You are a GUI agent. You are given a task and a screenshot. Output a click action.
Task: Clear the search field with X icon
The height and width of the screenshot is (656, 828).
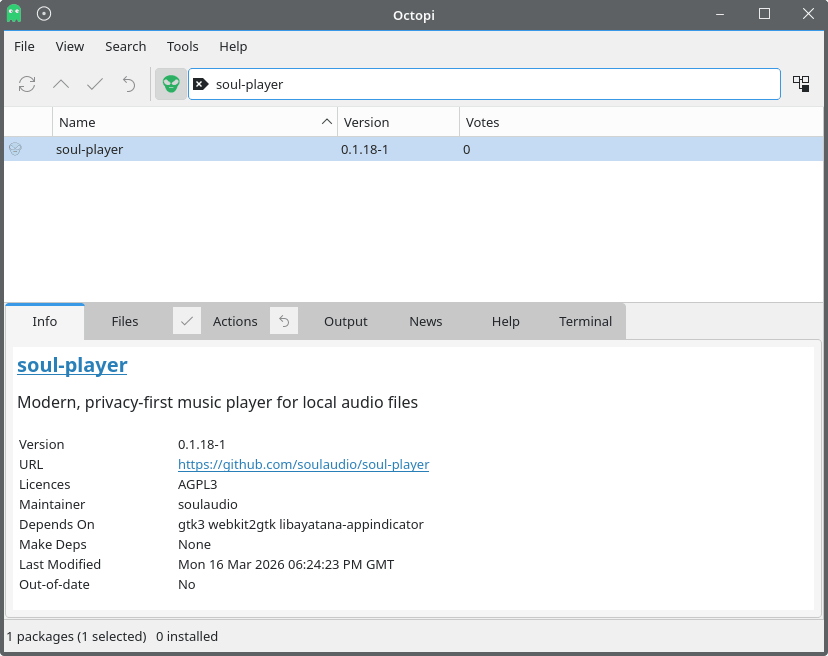coord(200,84)
